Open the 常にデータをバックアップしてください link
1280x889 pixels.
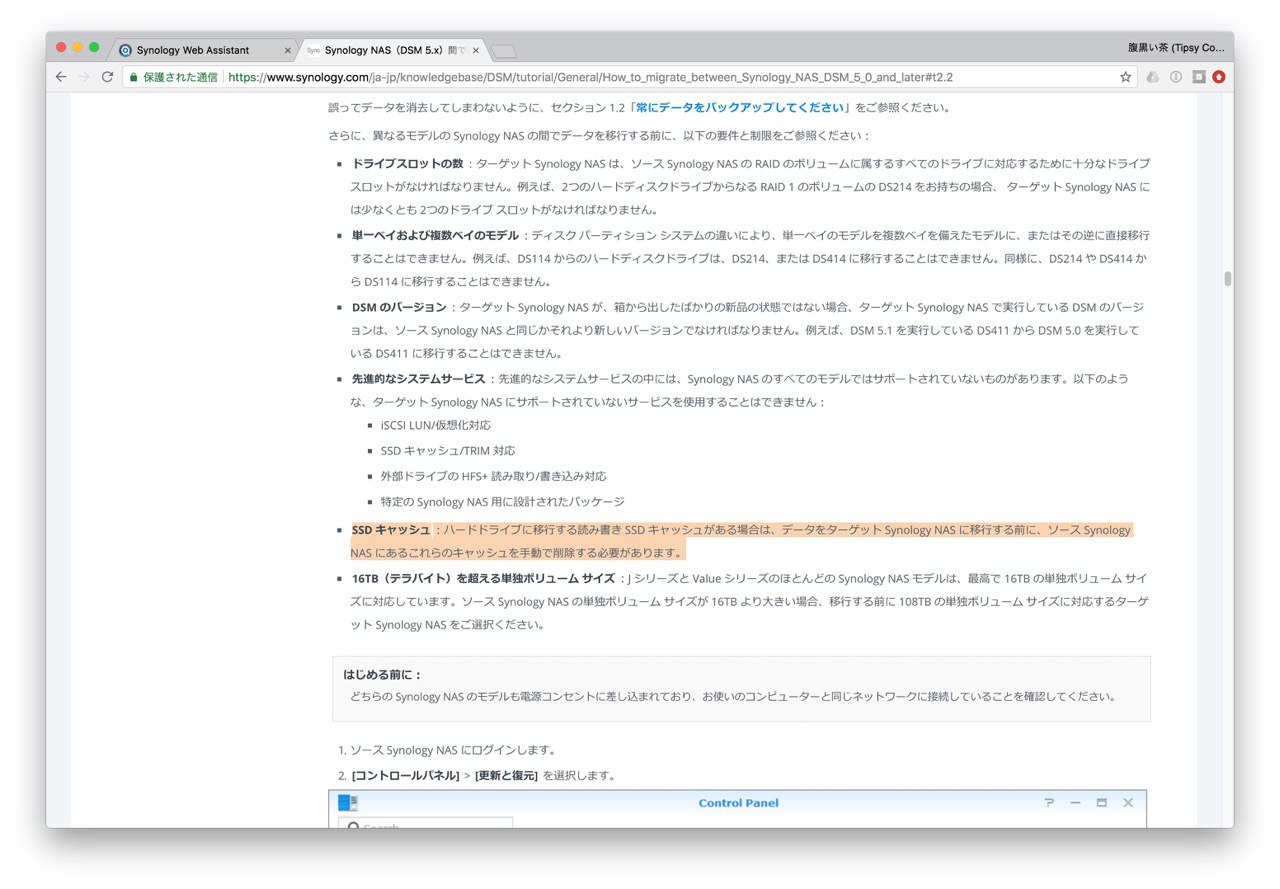(x=742, y=108)
